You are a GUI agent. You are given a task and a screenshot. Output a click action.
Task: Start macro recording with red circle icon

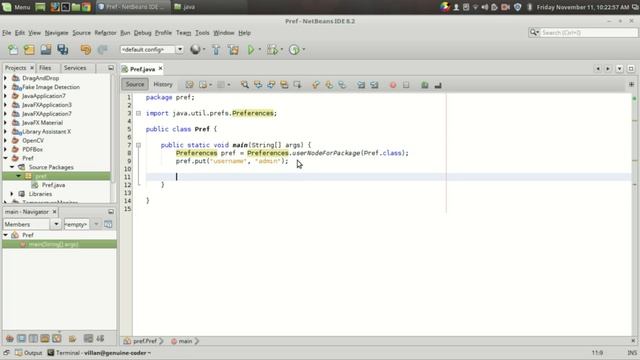(x=393, y=85)
